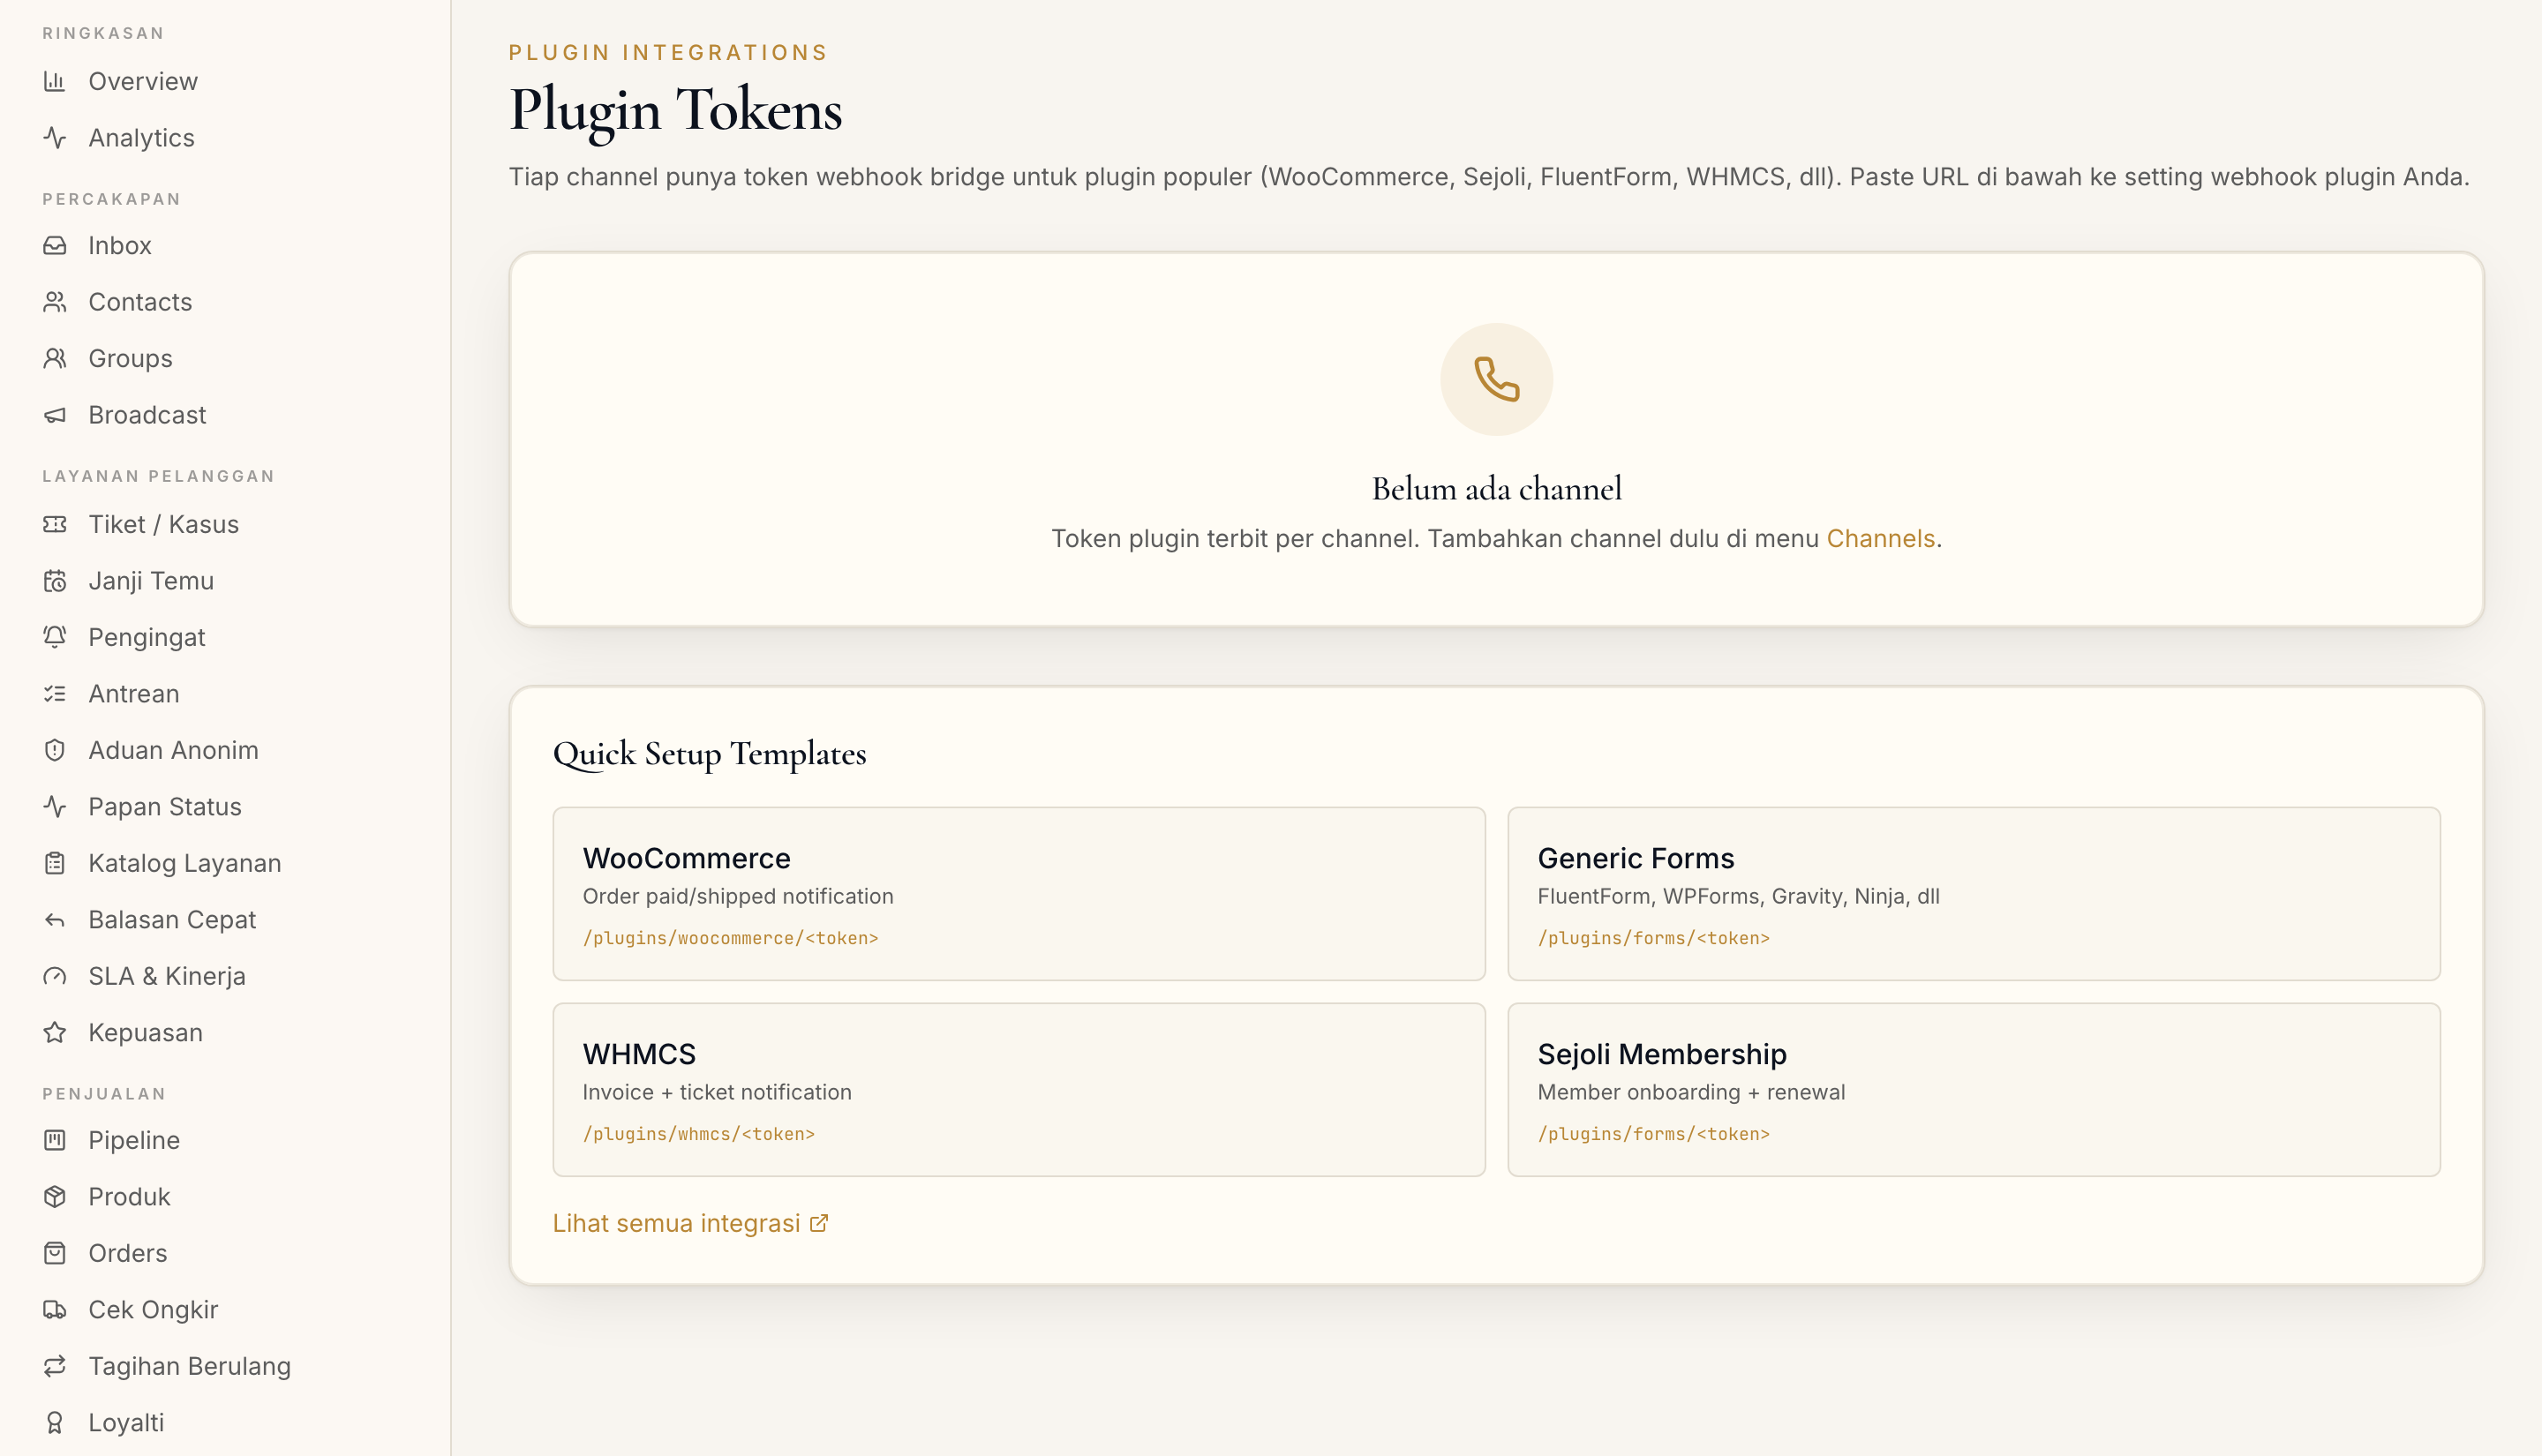Click the Broadcast megaphone icon
Screen dimensions: 2542x1456
pos(55,415)
